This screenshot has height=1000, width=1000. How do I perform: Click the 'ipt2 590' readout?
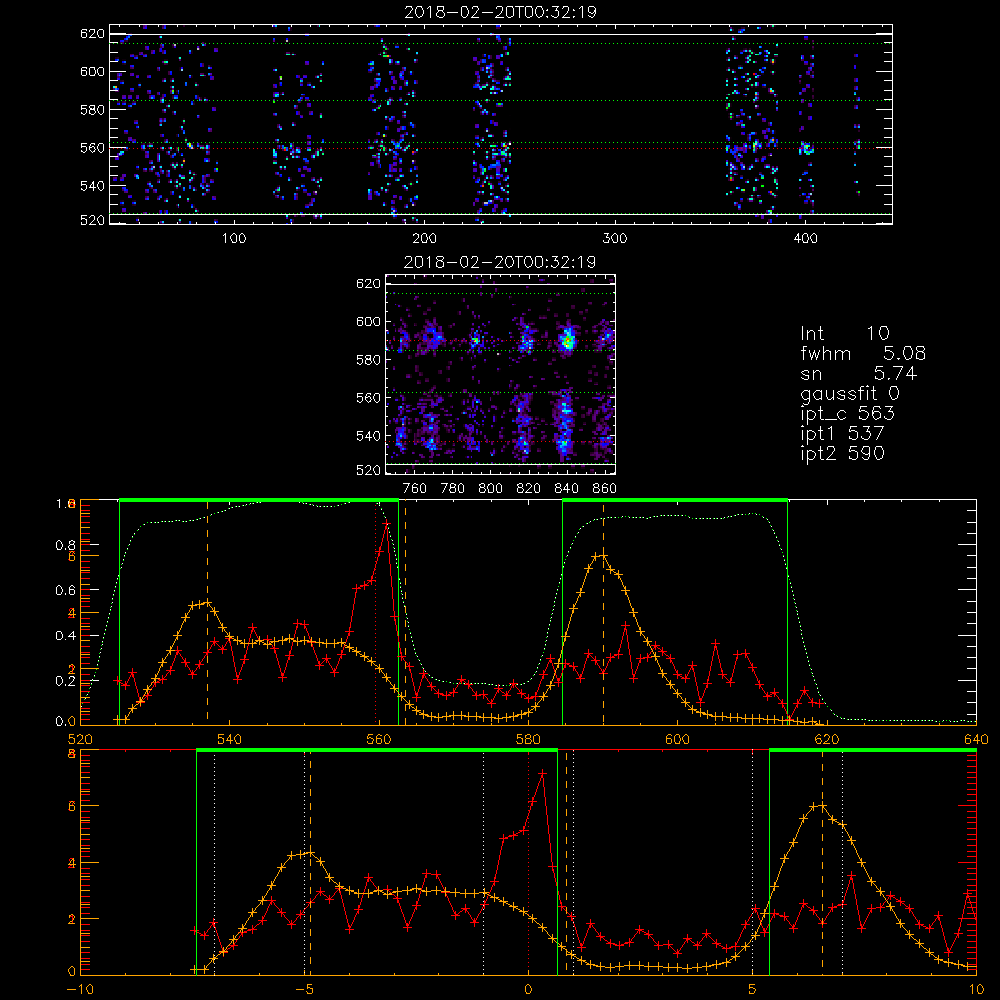coord(842,453)
